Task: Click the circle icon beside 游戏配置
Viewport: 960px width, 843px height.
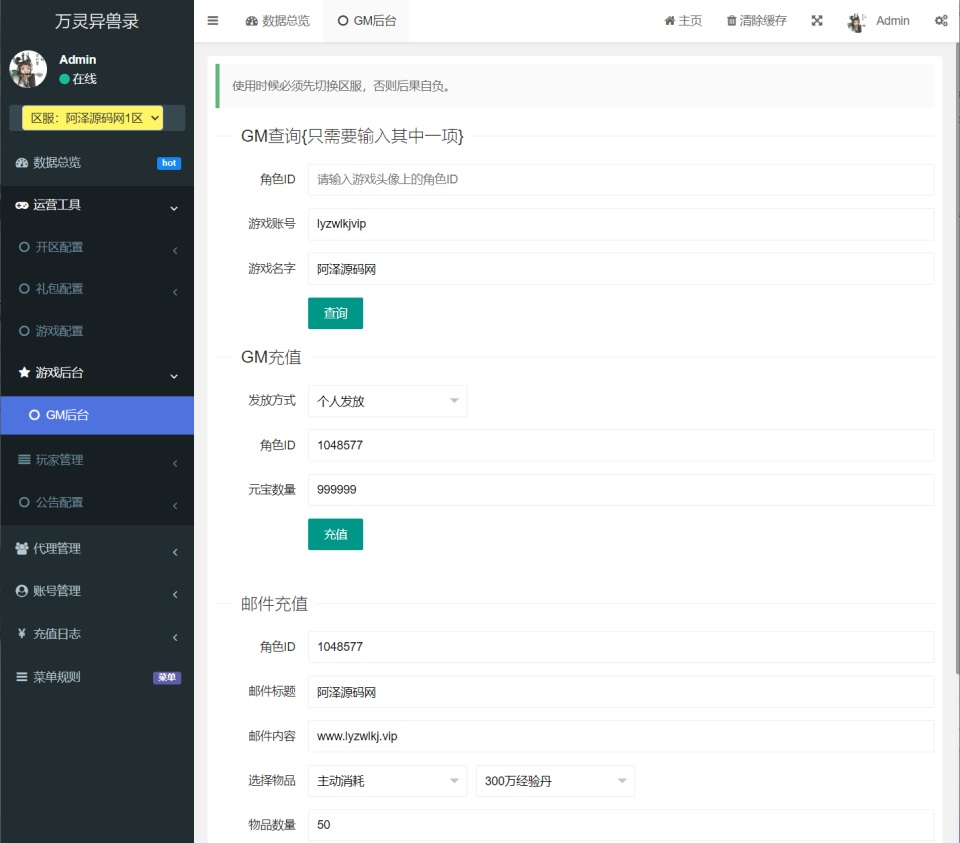Action: 24,331
